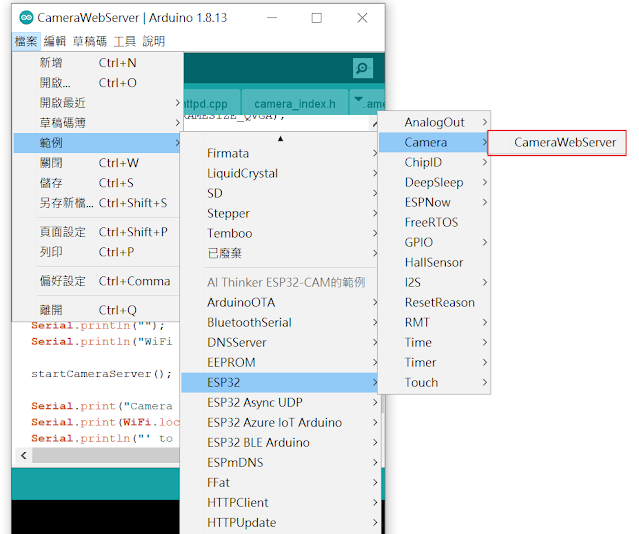Open the tab dropdown arrow in tab bar
The height and width of the screenshot is (534, 639).
click(x=359, y=99)
